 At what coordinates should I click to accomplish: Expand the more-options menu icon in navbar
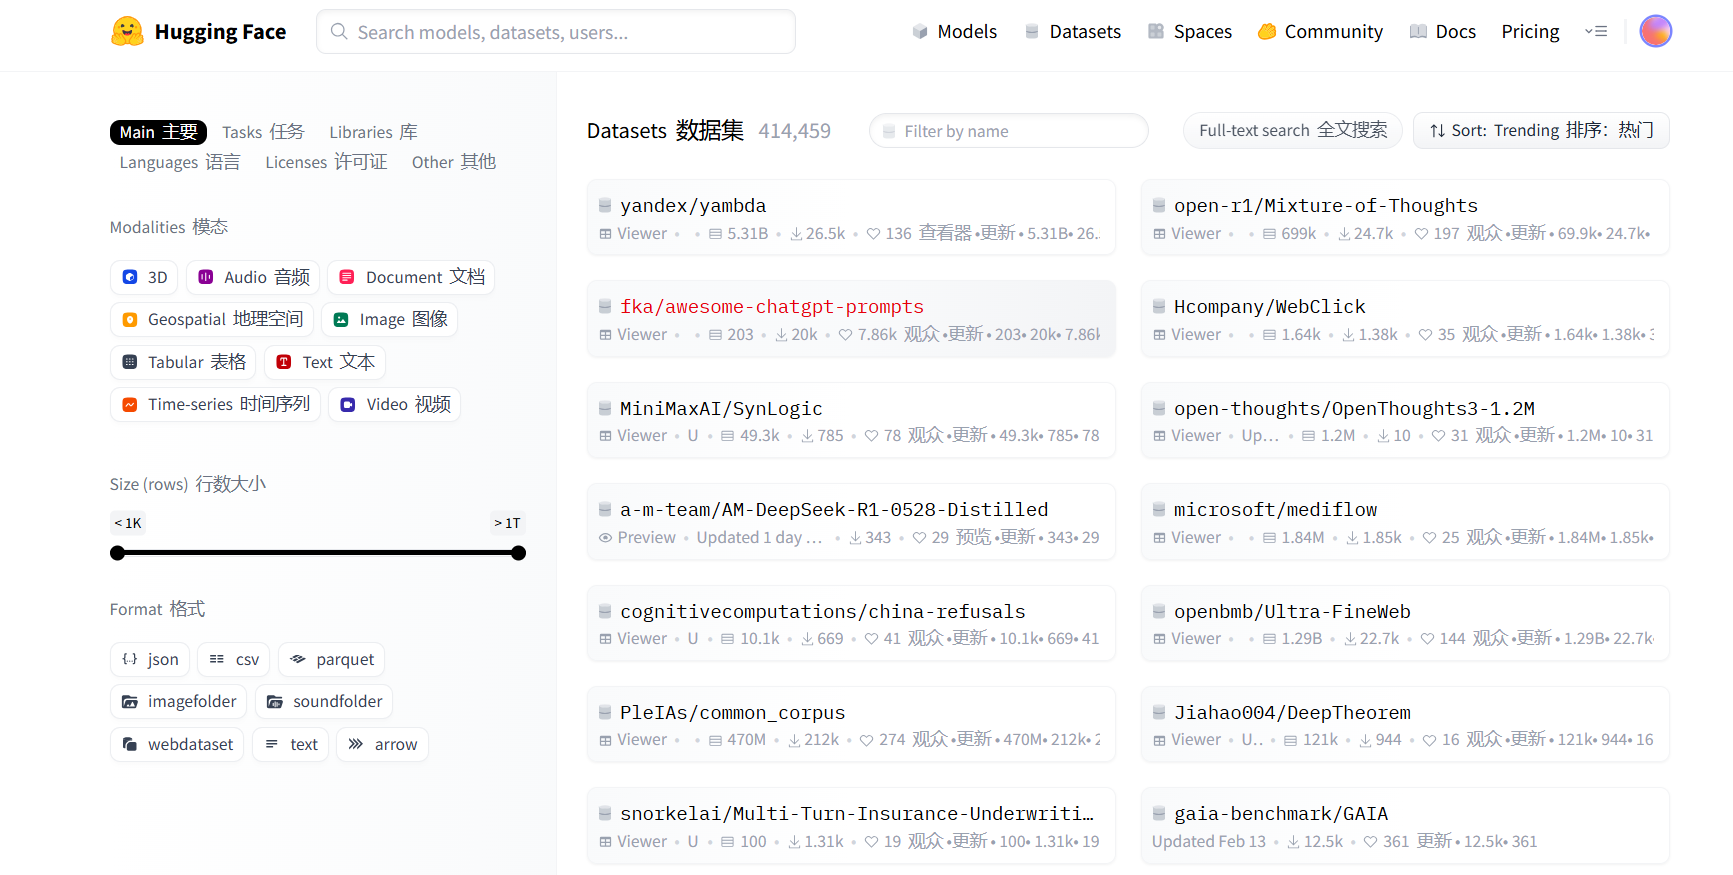point(1596,31)
